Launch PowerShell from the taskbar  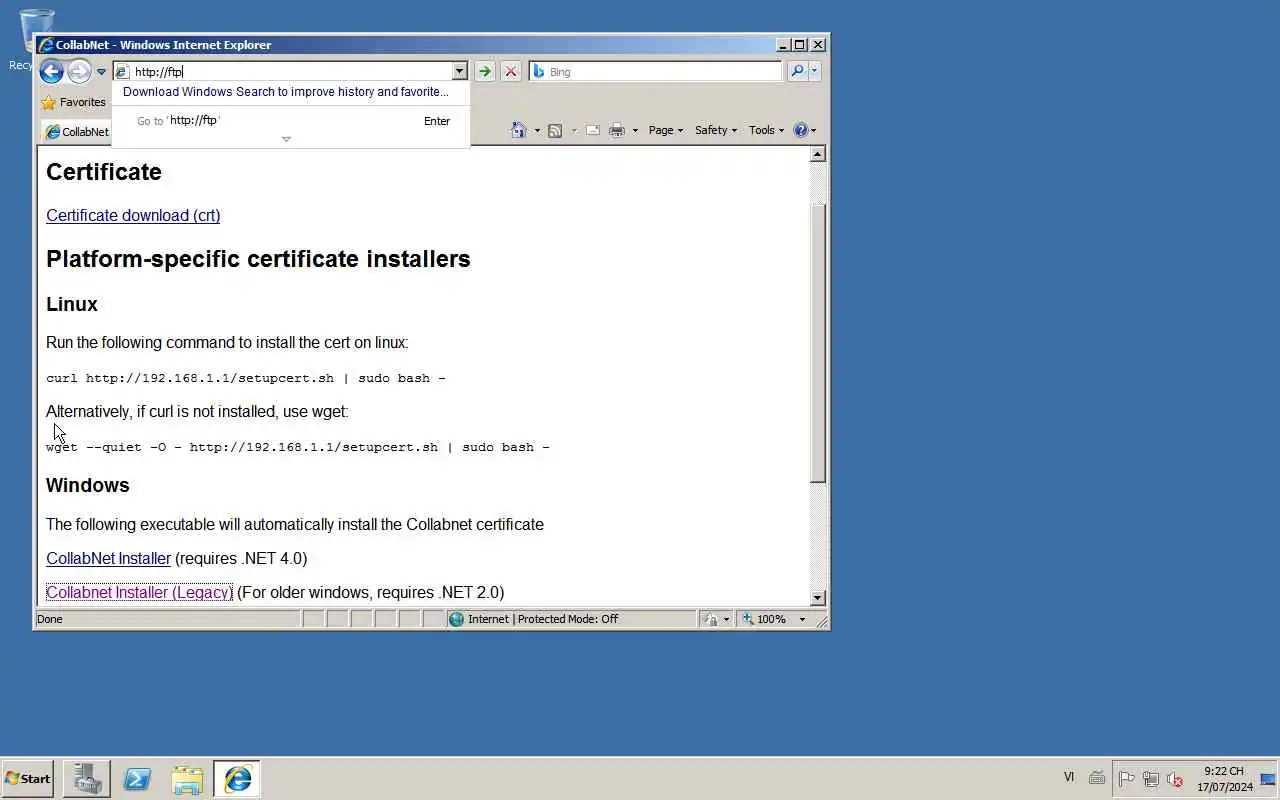point(137,779)
